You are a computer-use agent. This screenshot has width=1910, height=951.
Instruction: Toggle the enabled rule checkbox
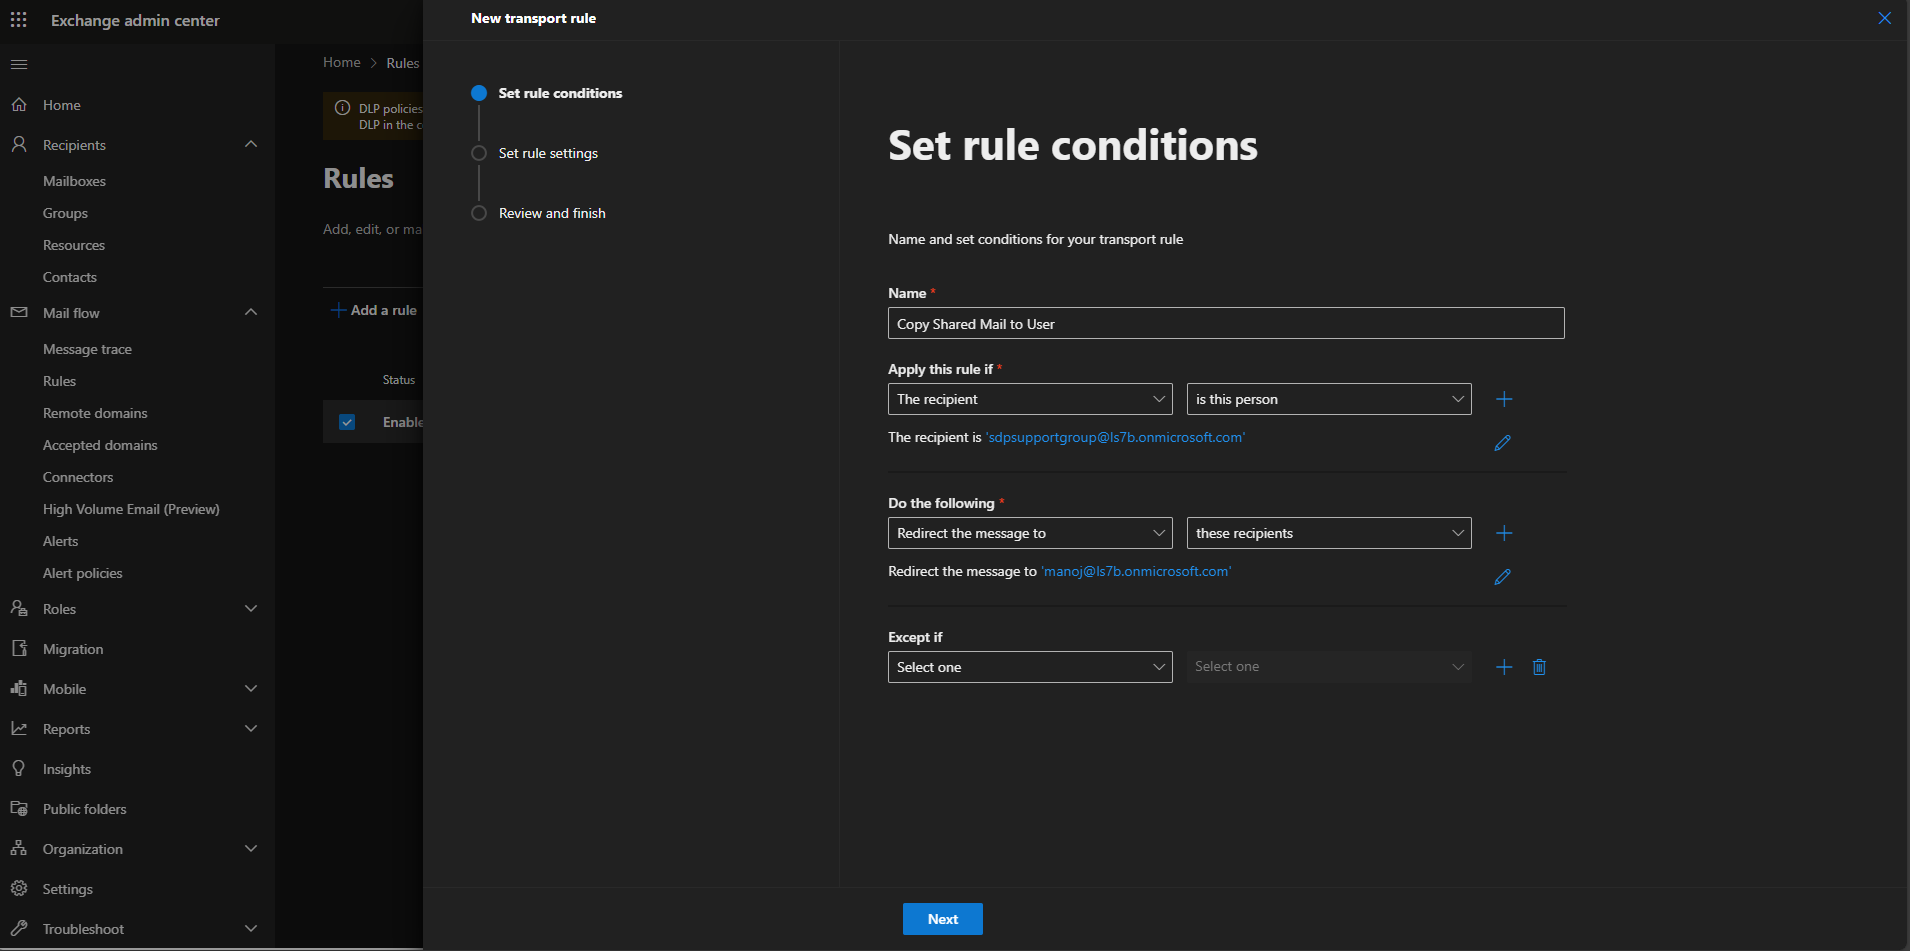[347, 422]
